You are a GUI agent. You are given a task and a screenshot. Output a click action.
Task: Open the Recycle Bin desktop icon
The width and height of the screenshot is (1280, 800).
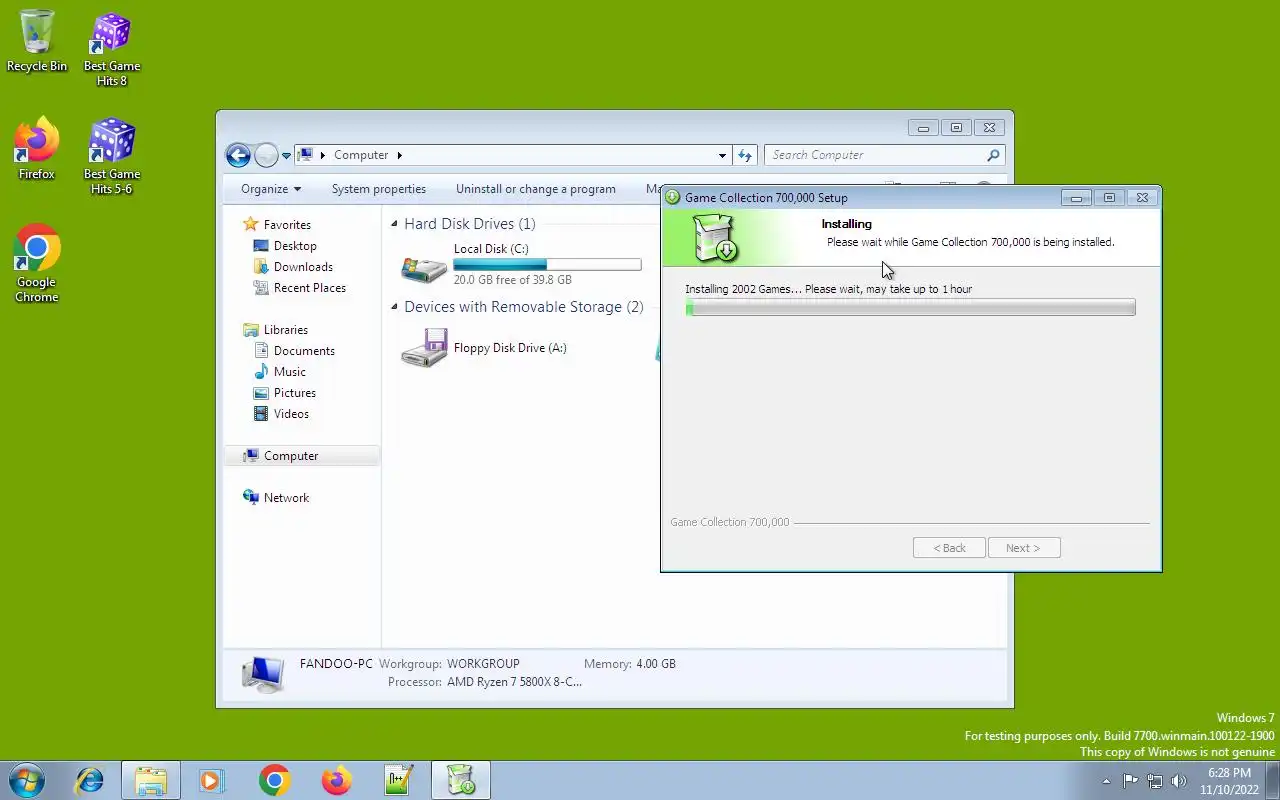[37, 40]
